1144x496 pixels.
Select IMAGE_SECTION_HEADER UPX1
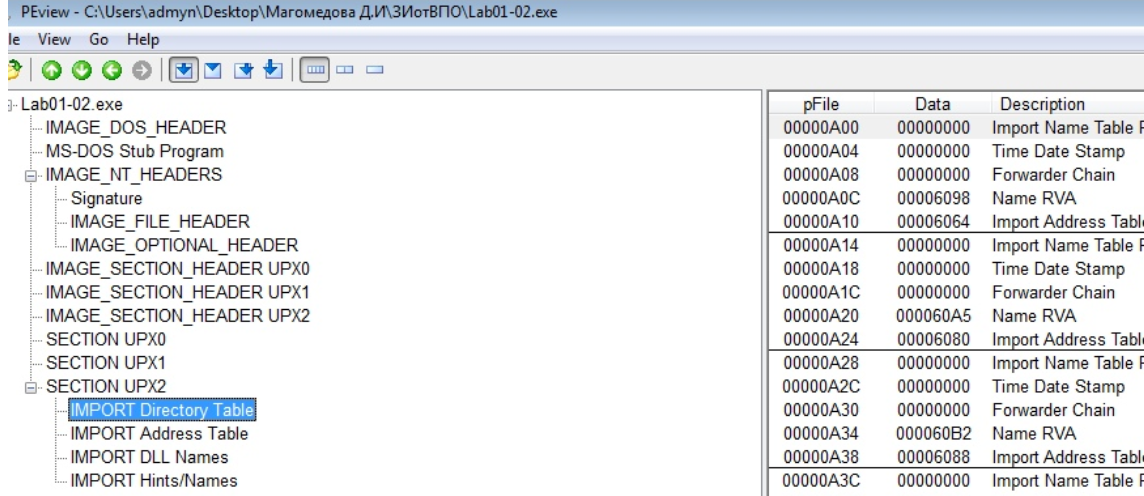(177, 292)
